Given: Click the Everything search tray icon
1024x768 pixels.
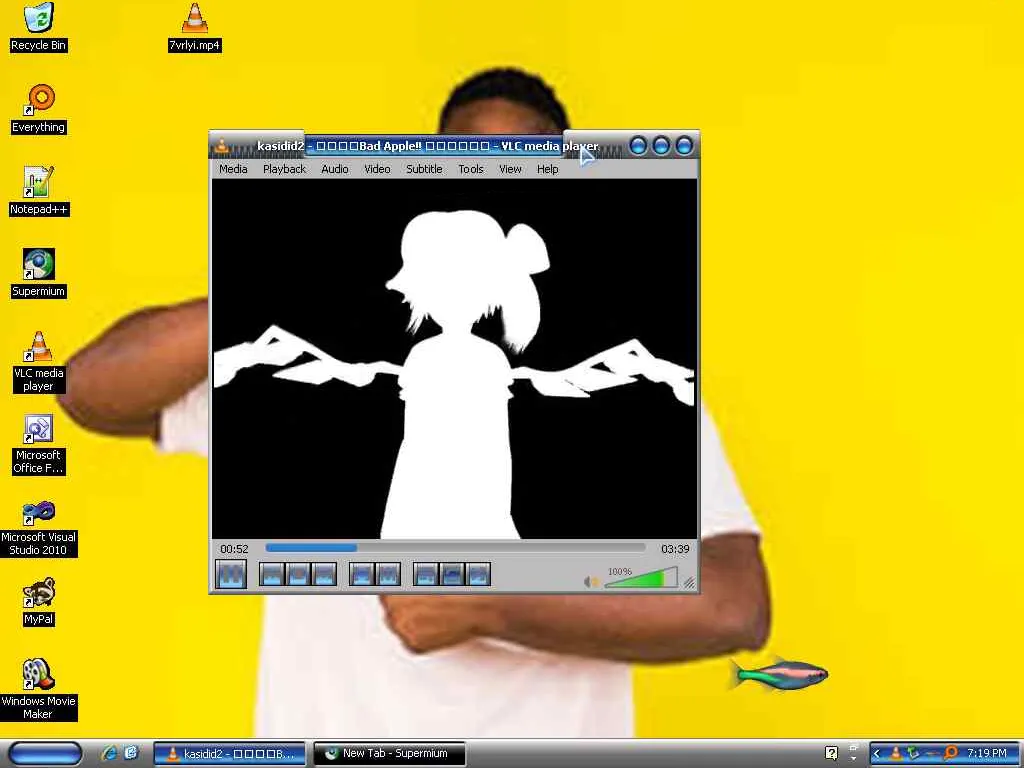Looking at the screenshot, I should [x=952, y=754].
